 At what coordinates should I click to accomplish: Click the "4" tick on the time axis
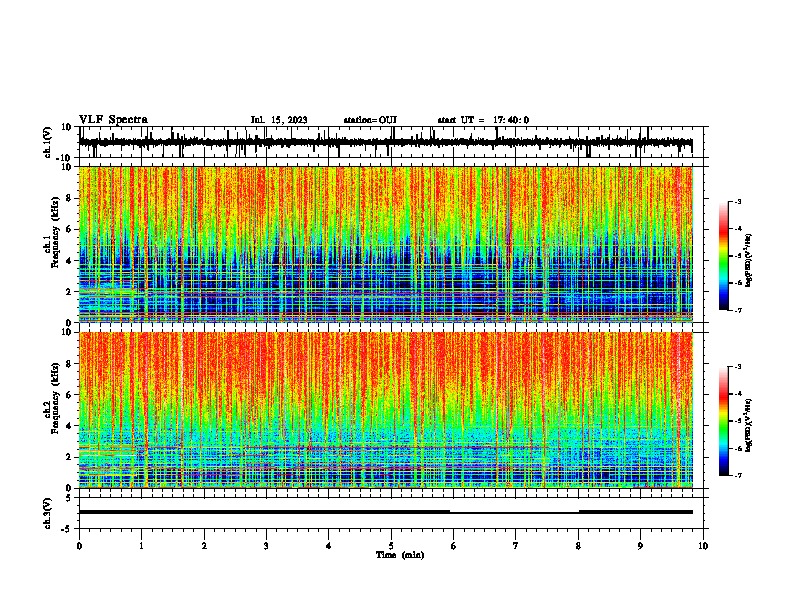click(x=329, y=546)
